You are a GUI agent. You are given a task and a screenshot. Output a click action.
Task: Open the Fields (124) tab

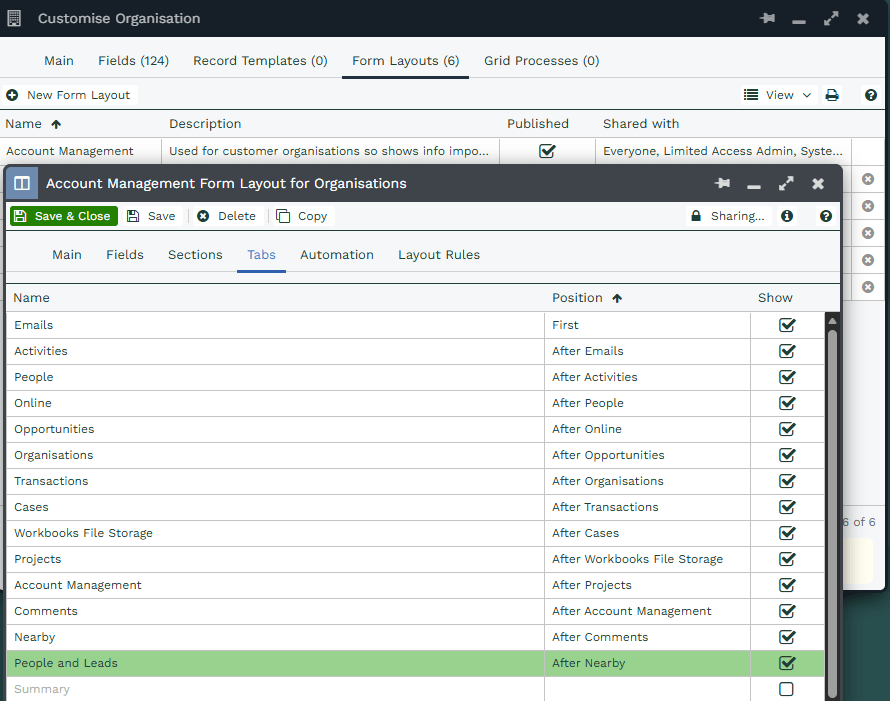133,61
